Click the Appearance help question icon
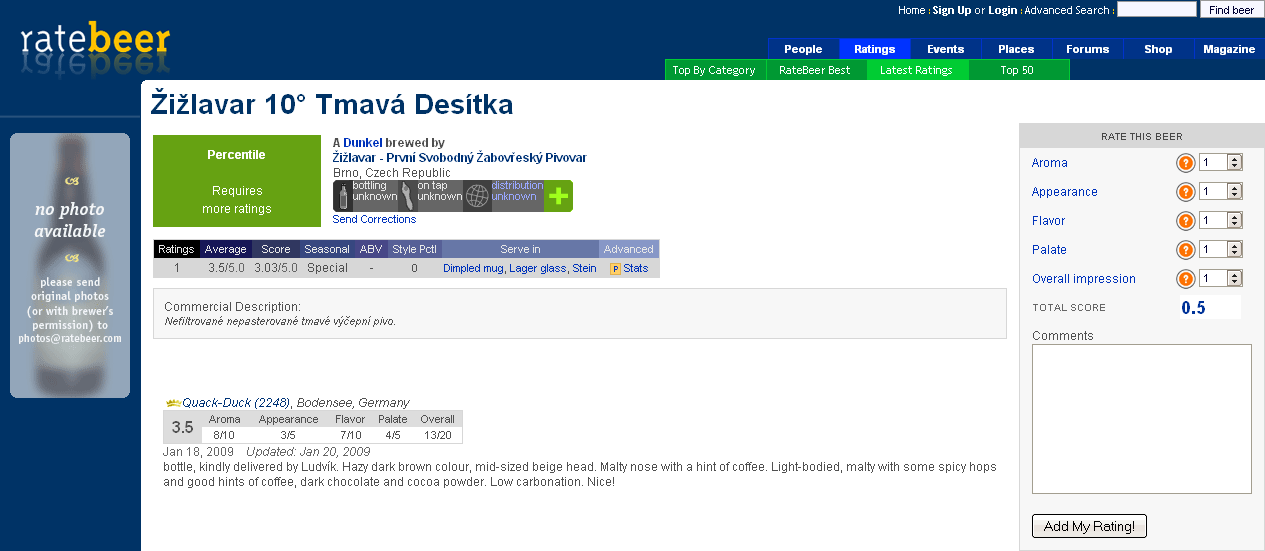 point(1186,192)
